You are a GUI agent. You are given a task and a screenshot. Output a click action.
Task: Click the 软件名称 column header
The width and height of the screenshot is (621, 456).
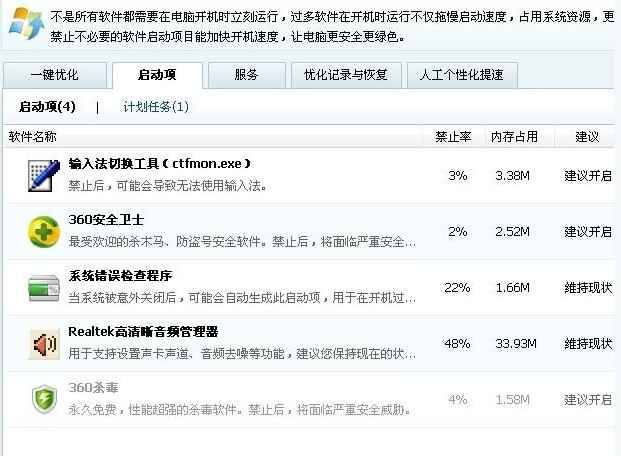click(33, 136)
